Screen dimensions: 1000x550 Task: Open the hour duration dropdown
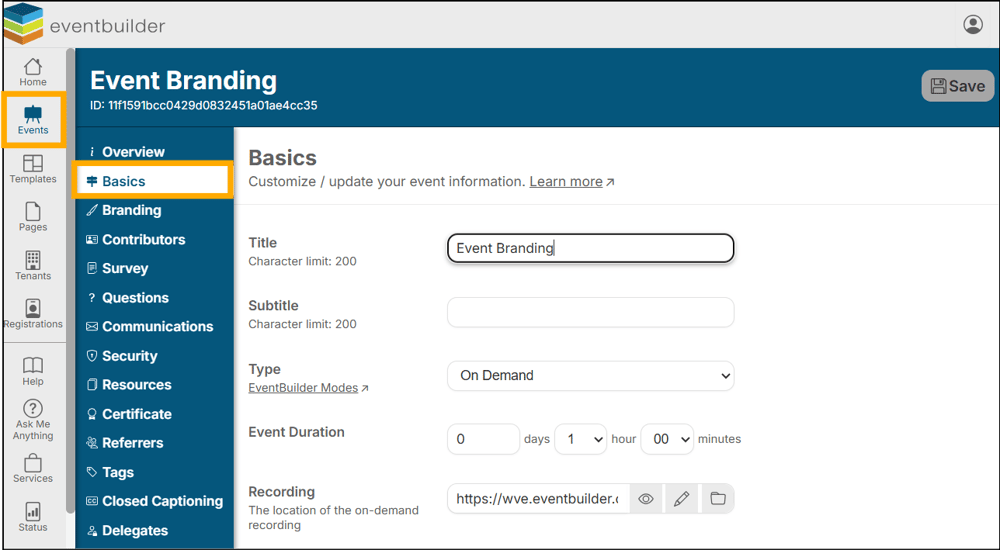pos(580,439)
